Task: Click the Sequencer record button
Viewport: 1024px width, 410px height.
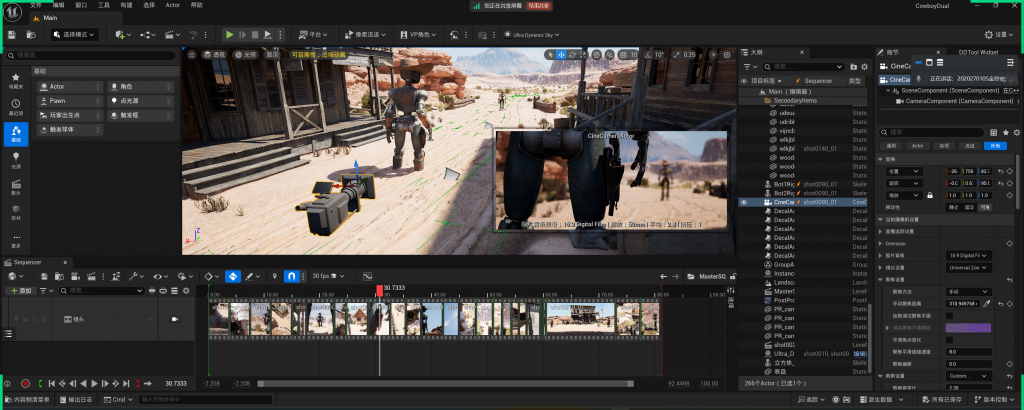Action: [25, 383]
